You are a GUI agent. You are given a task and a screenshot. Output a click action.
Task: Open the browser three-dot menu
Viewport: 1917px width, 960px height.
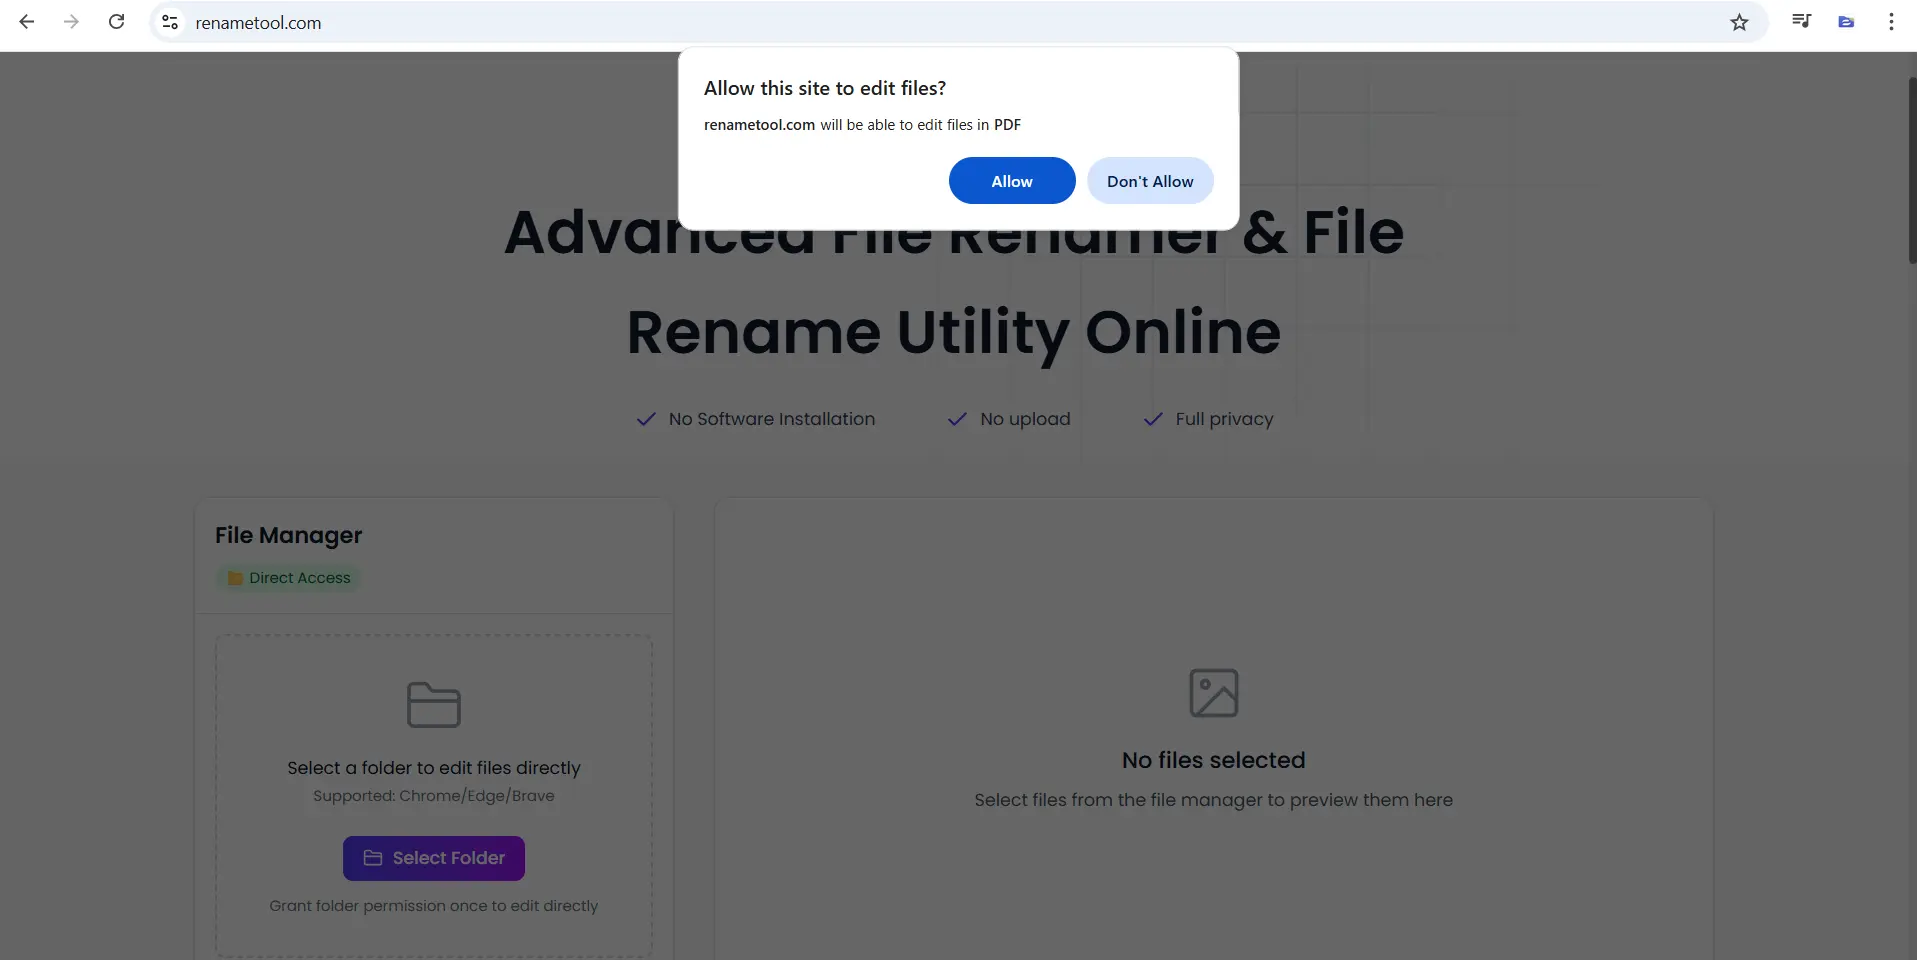point(1891,22)
